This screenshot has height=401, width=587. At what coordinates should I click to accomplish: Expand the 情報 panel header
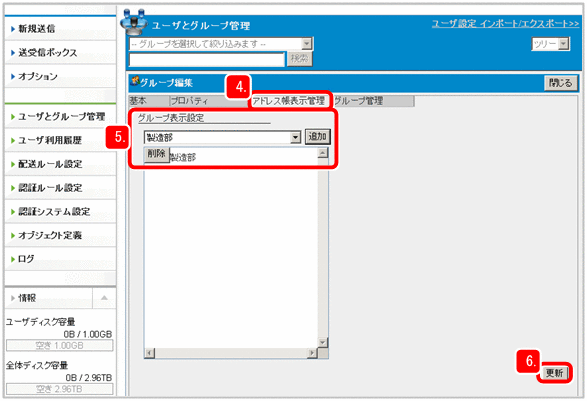point(49,298)
